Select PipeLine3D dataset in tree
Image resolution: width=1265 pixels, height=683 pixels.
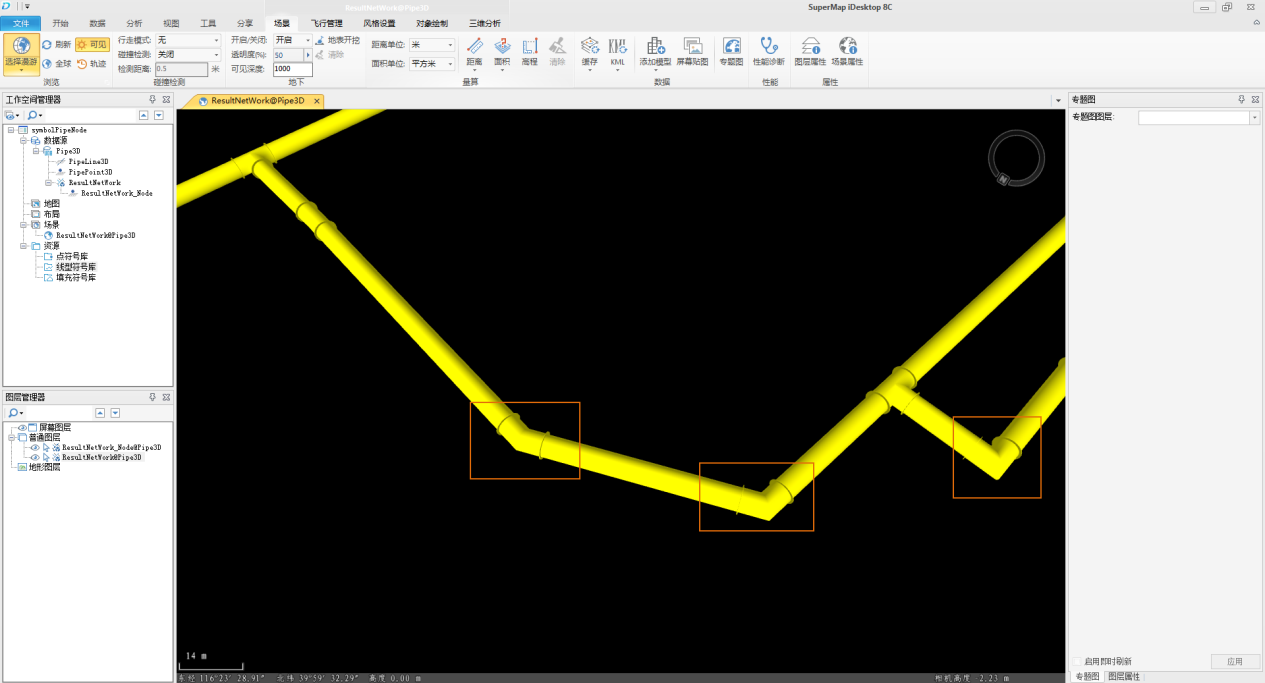pyautogui.click(x=88, y=161)
